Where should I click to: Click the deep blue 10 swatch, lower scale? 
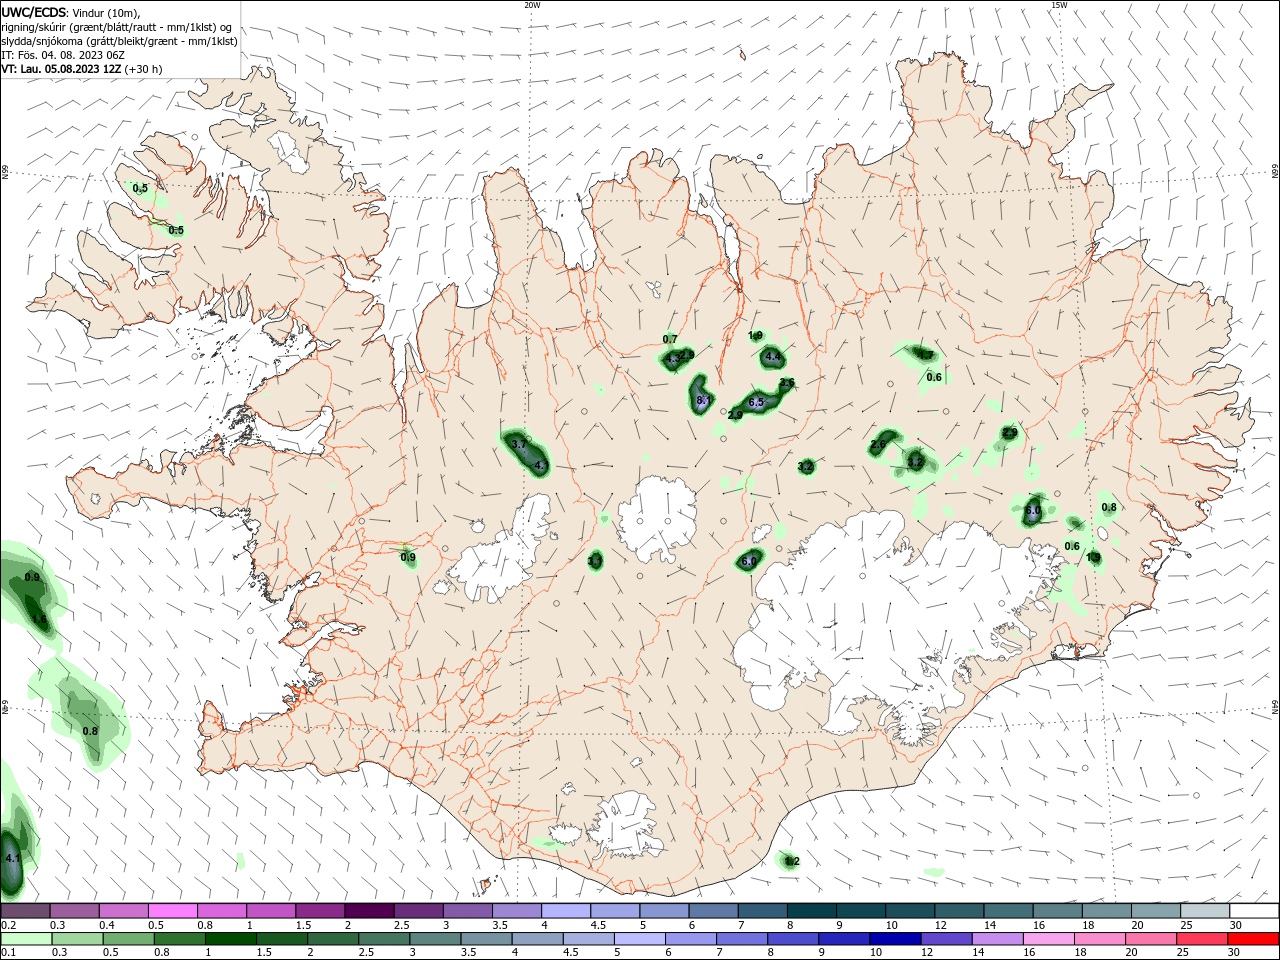[896, 939]
